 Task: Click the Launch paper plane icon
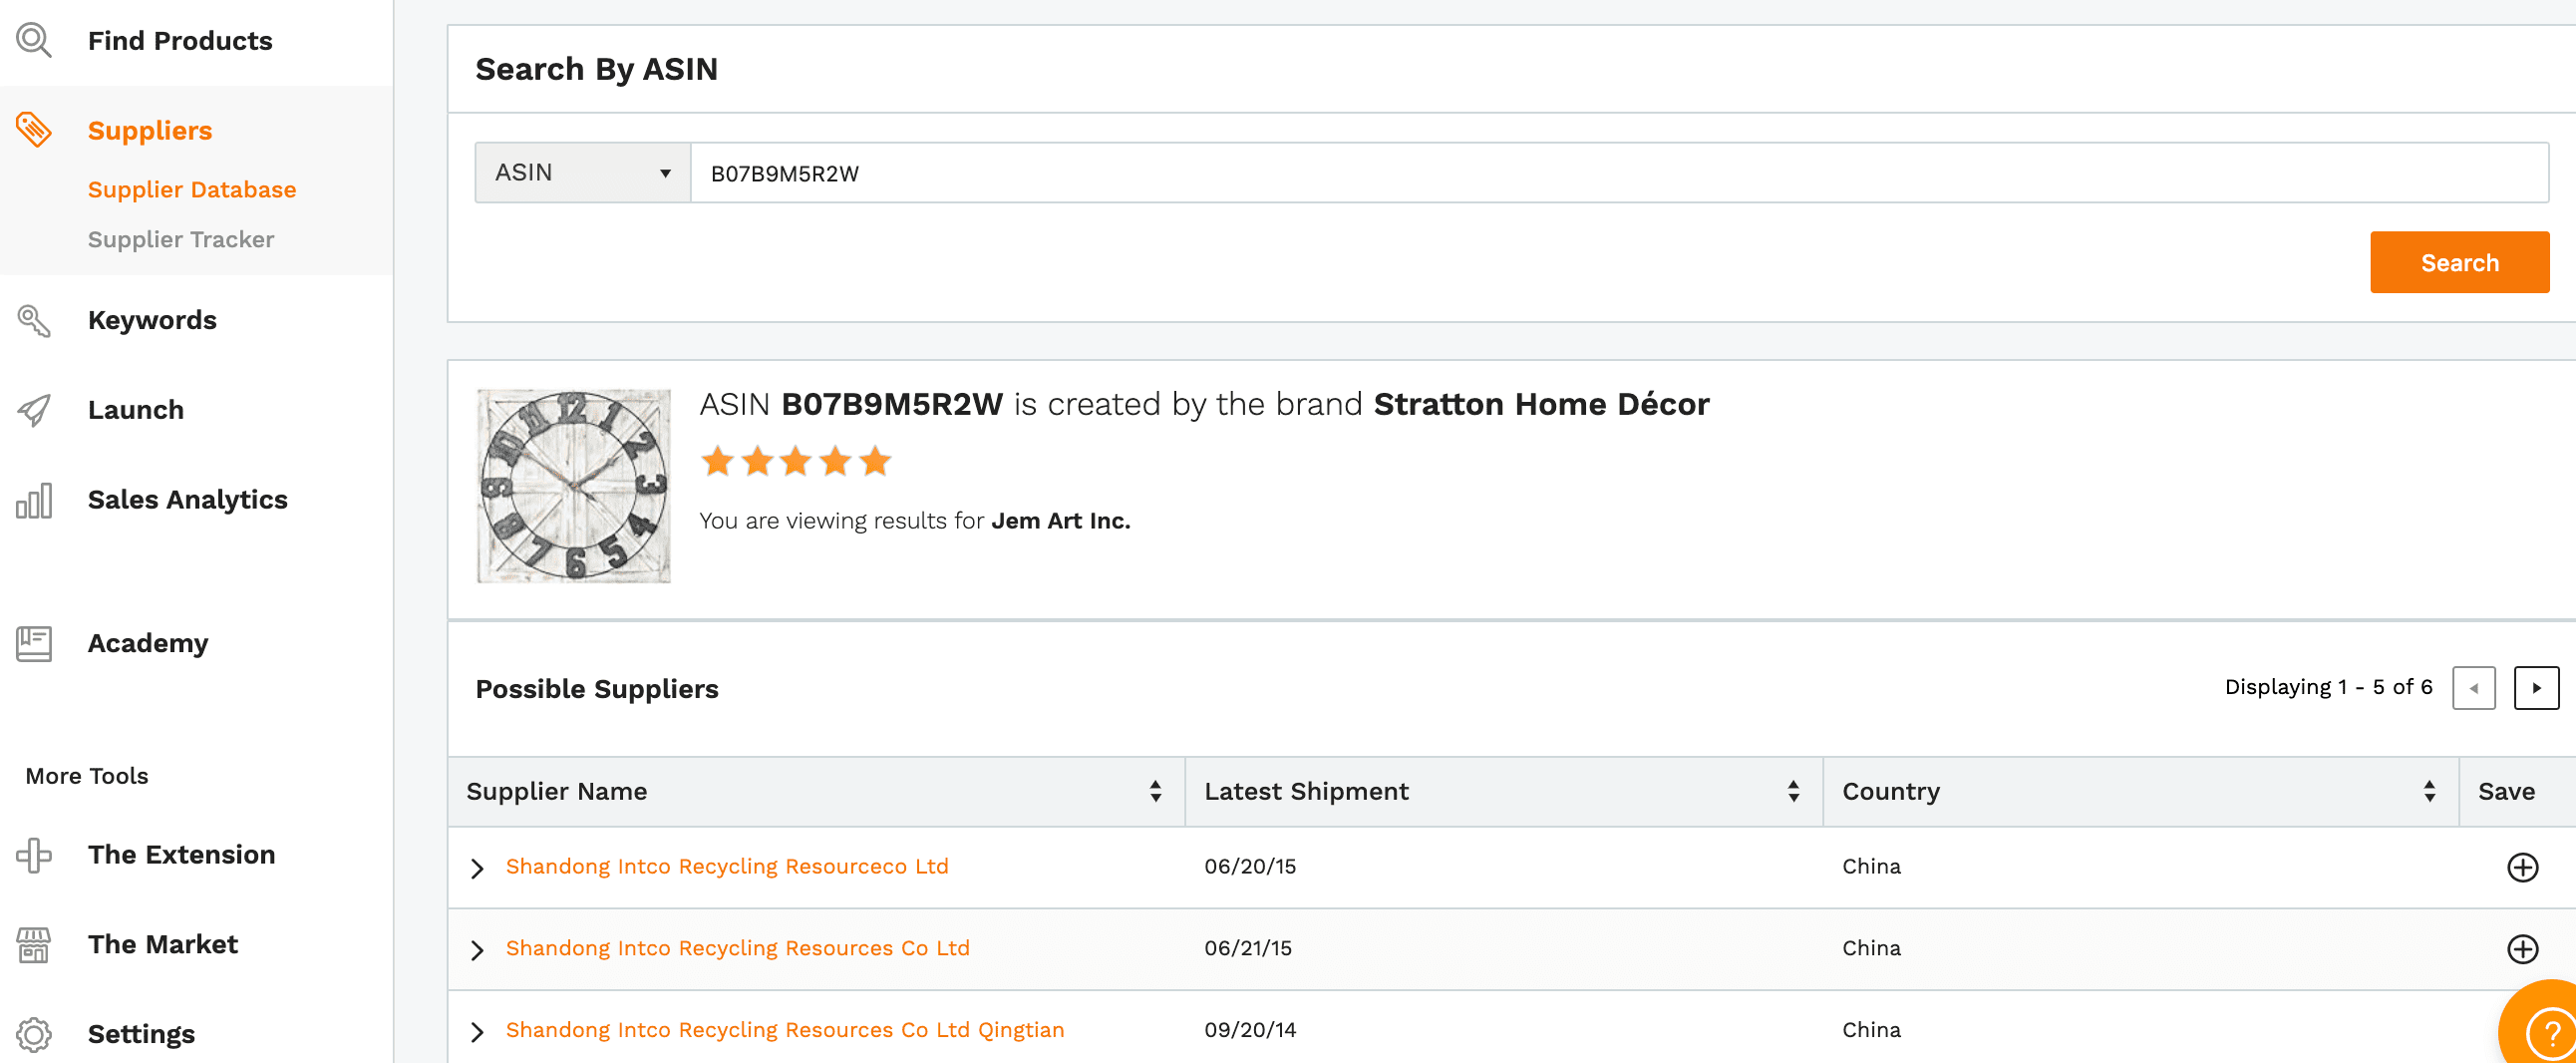[x=34, y=410]
